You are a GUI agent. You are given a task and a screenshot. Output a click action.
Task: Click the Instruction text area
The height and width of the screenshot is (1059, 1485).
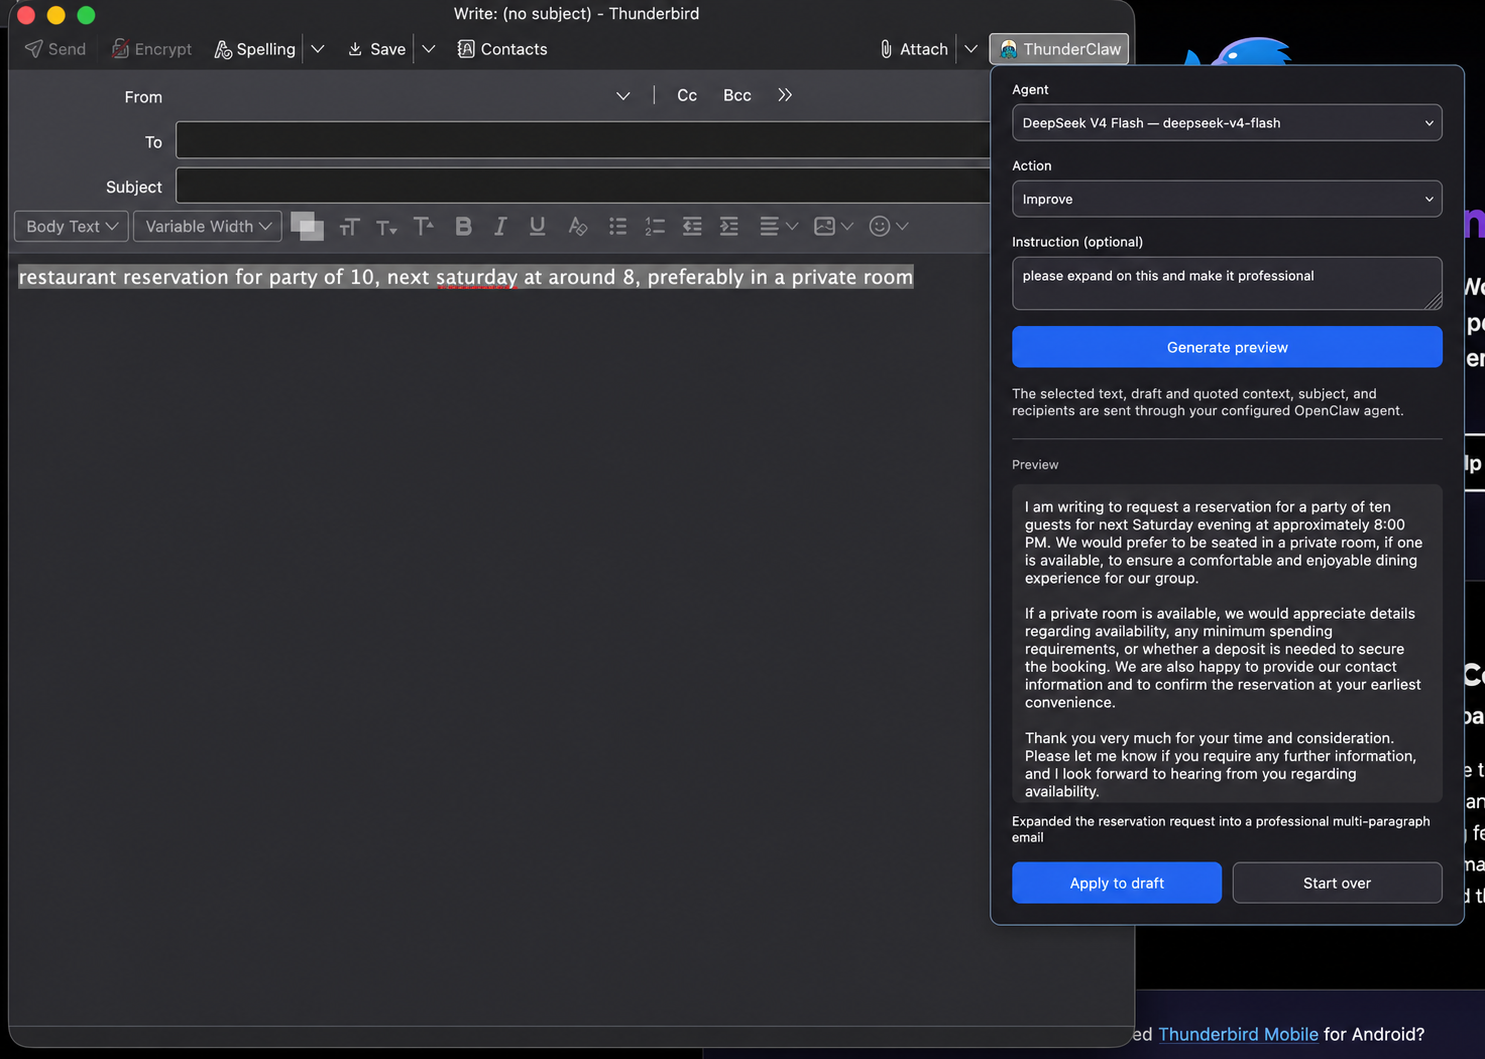coord(1227,283)
